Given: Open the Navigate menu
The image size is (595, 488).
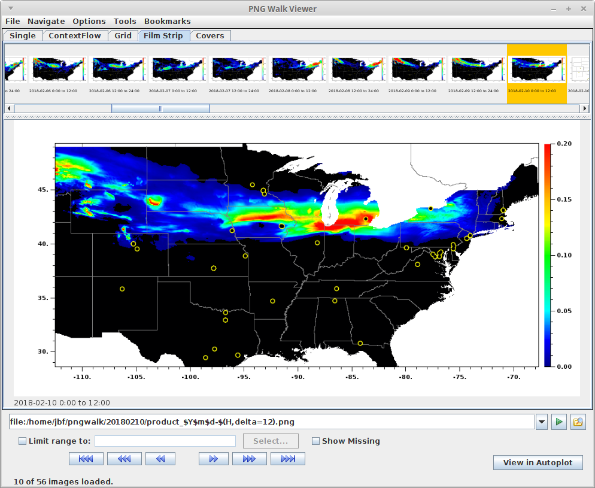Looking at the screenshot, I should point(46,21).
